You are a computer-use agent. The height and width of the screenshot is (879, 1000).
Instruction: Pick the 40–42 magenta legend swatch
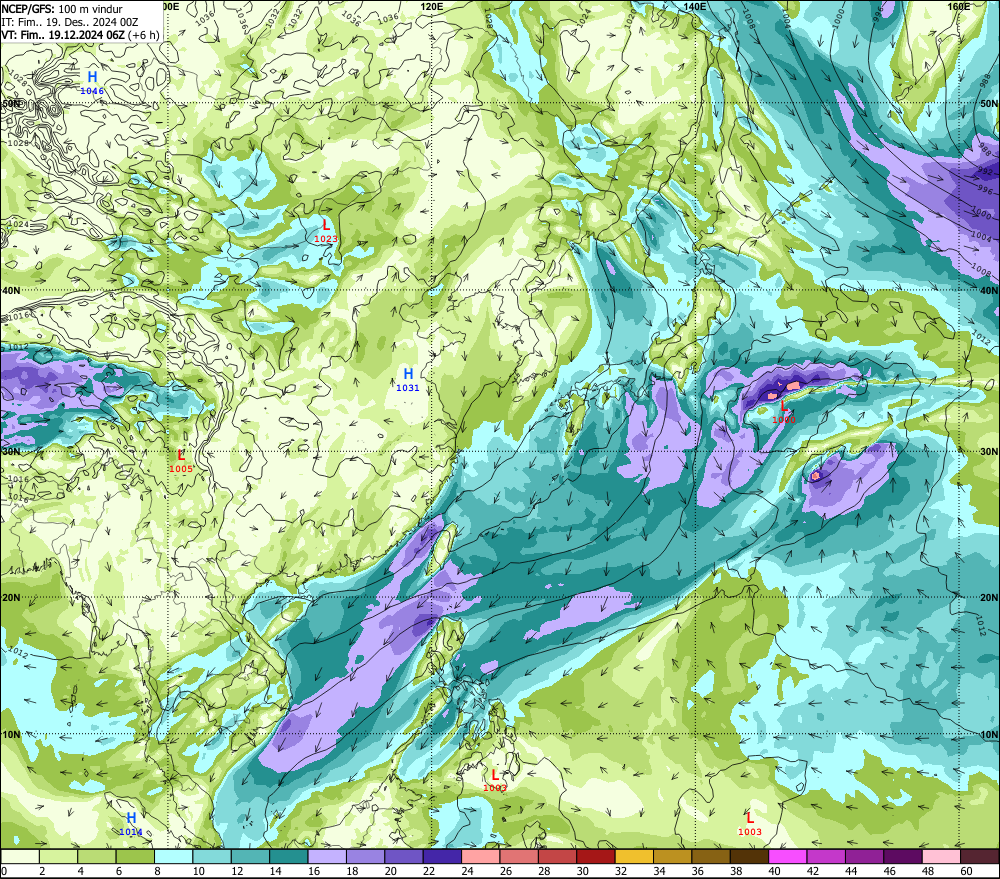[788, 856]
